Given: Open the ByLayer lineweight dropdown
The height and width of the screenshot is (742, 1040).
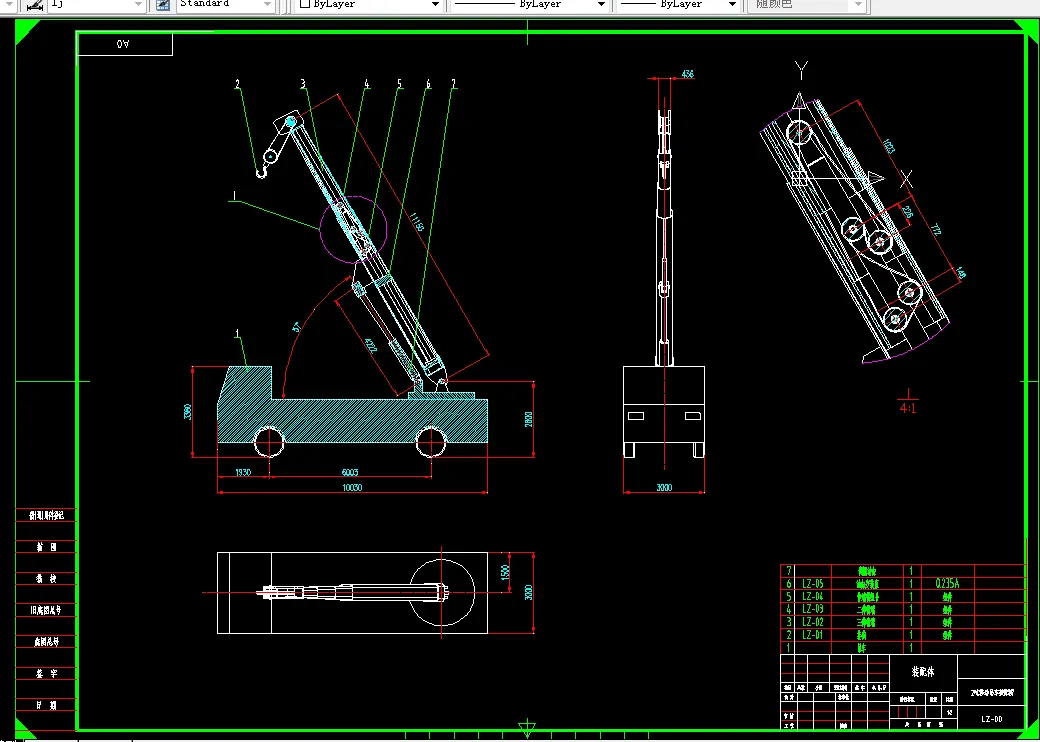Looking at the screenshot, I should coord(732,4).
